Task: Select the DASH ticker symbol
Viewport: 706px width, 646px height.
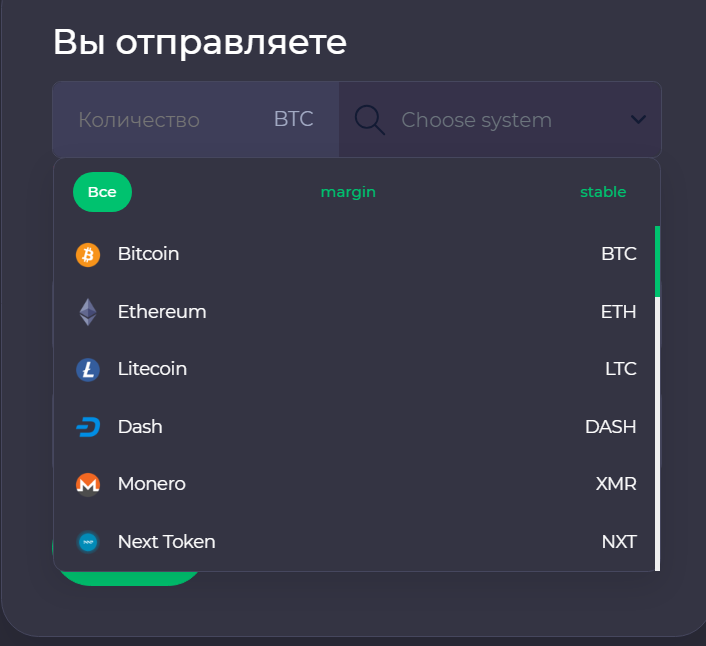Action: click(610, 427)
